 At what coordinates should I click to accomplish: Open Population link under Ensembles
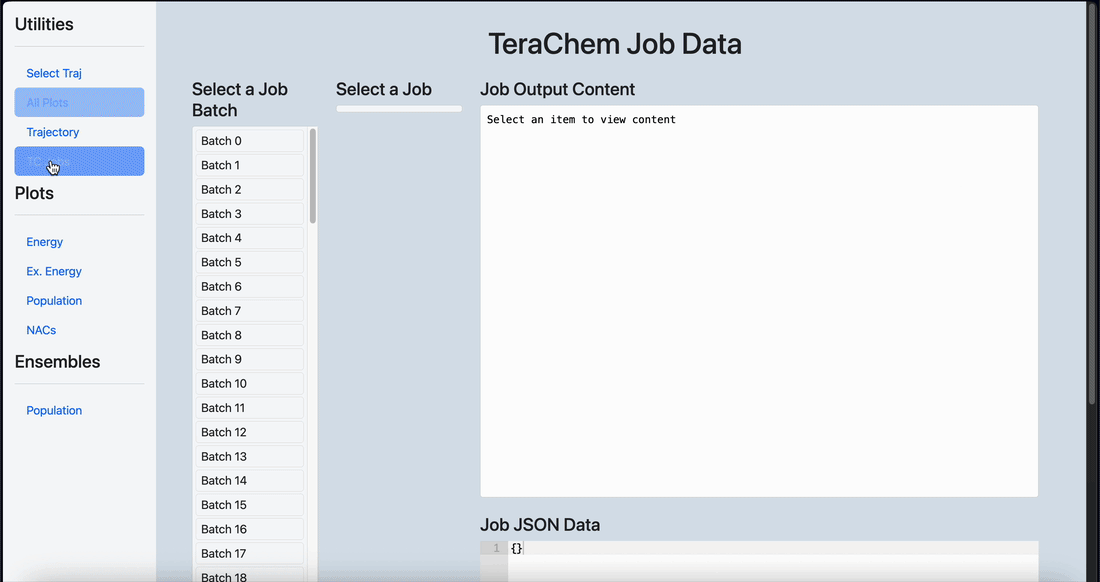coord(54,410)
